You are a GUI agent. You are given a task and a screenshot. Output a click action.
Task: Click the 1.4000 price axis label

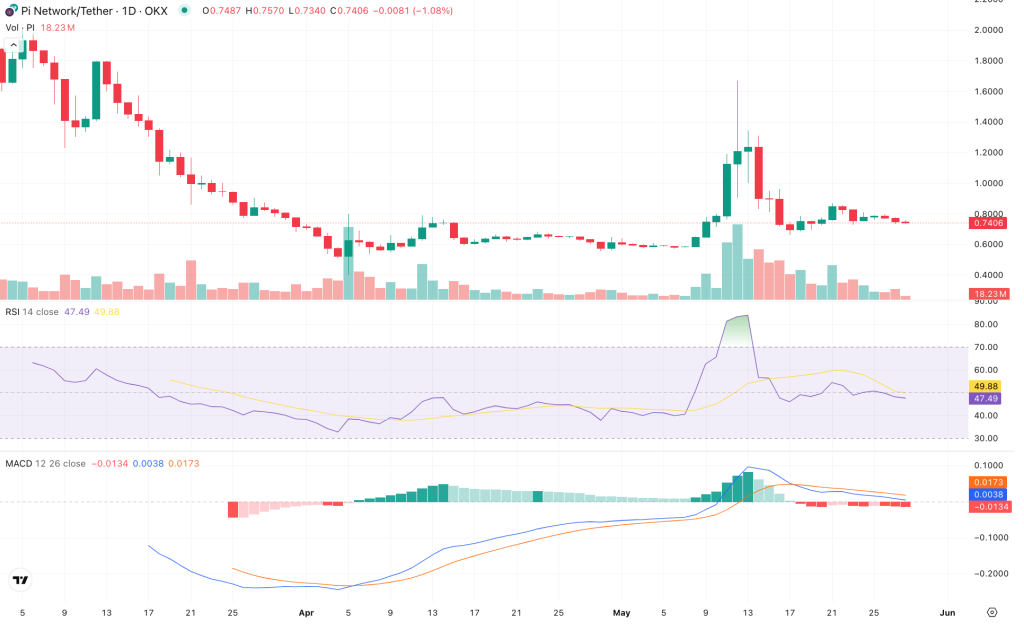(988, 122)
